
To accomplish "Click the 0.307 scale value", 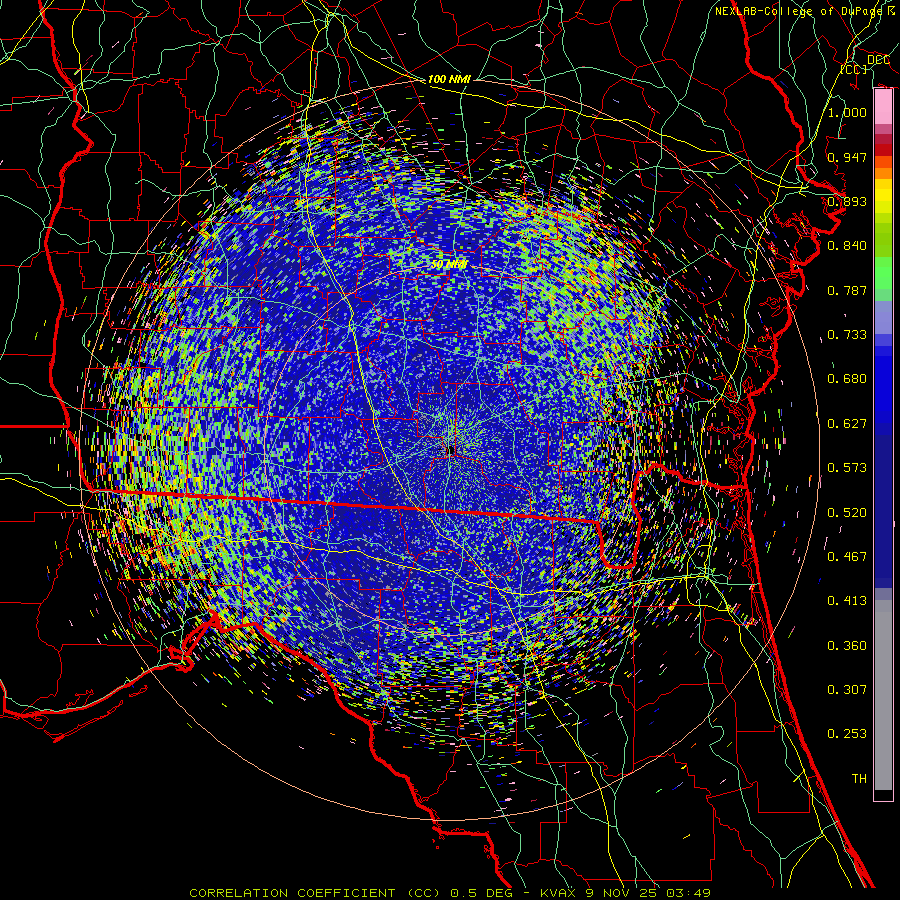I will (847, 690).
